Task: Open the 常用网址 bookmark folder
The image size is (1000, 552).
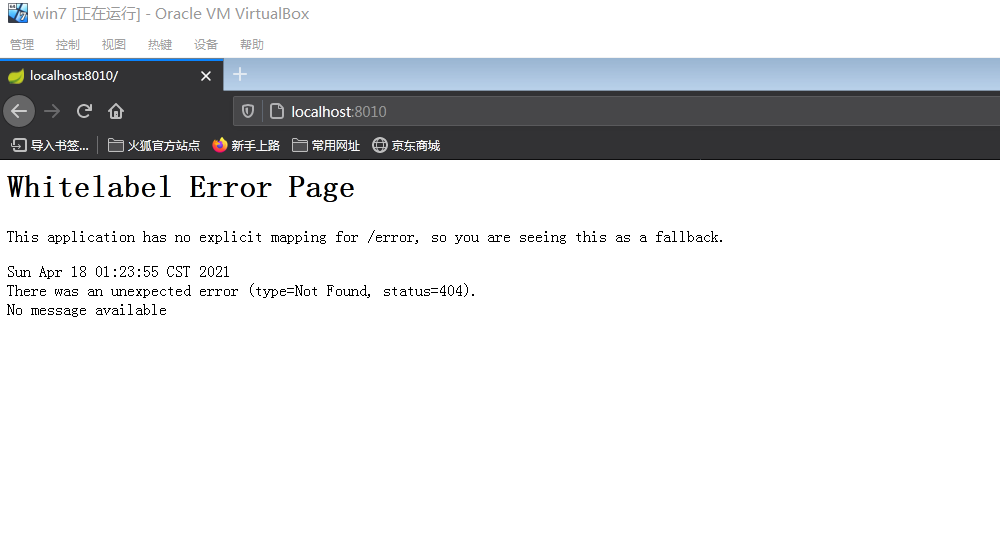Action: point(326,145)
